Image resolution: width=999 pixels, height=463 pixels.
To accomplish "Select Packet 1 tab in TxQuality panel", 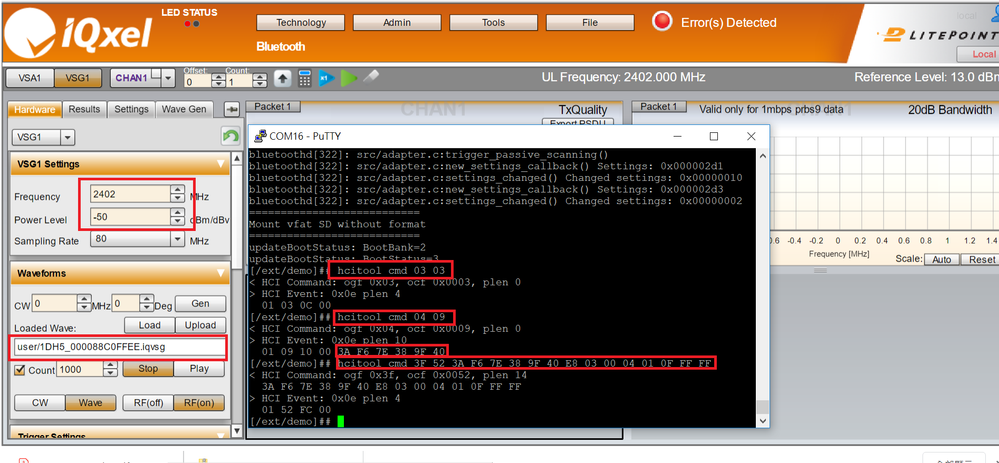I will [x=273, y=106].
